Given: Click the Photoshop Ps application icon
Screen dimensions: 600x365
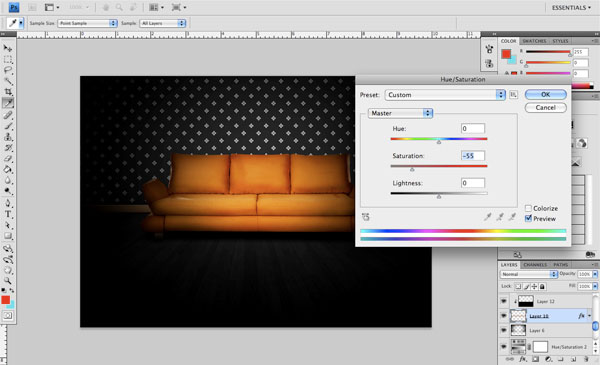Looking at the screenshot, I should click(14, 7).
